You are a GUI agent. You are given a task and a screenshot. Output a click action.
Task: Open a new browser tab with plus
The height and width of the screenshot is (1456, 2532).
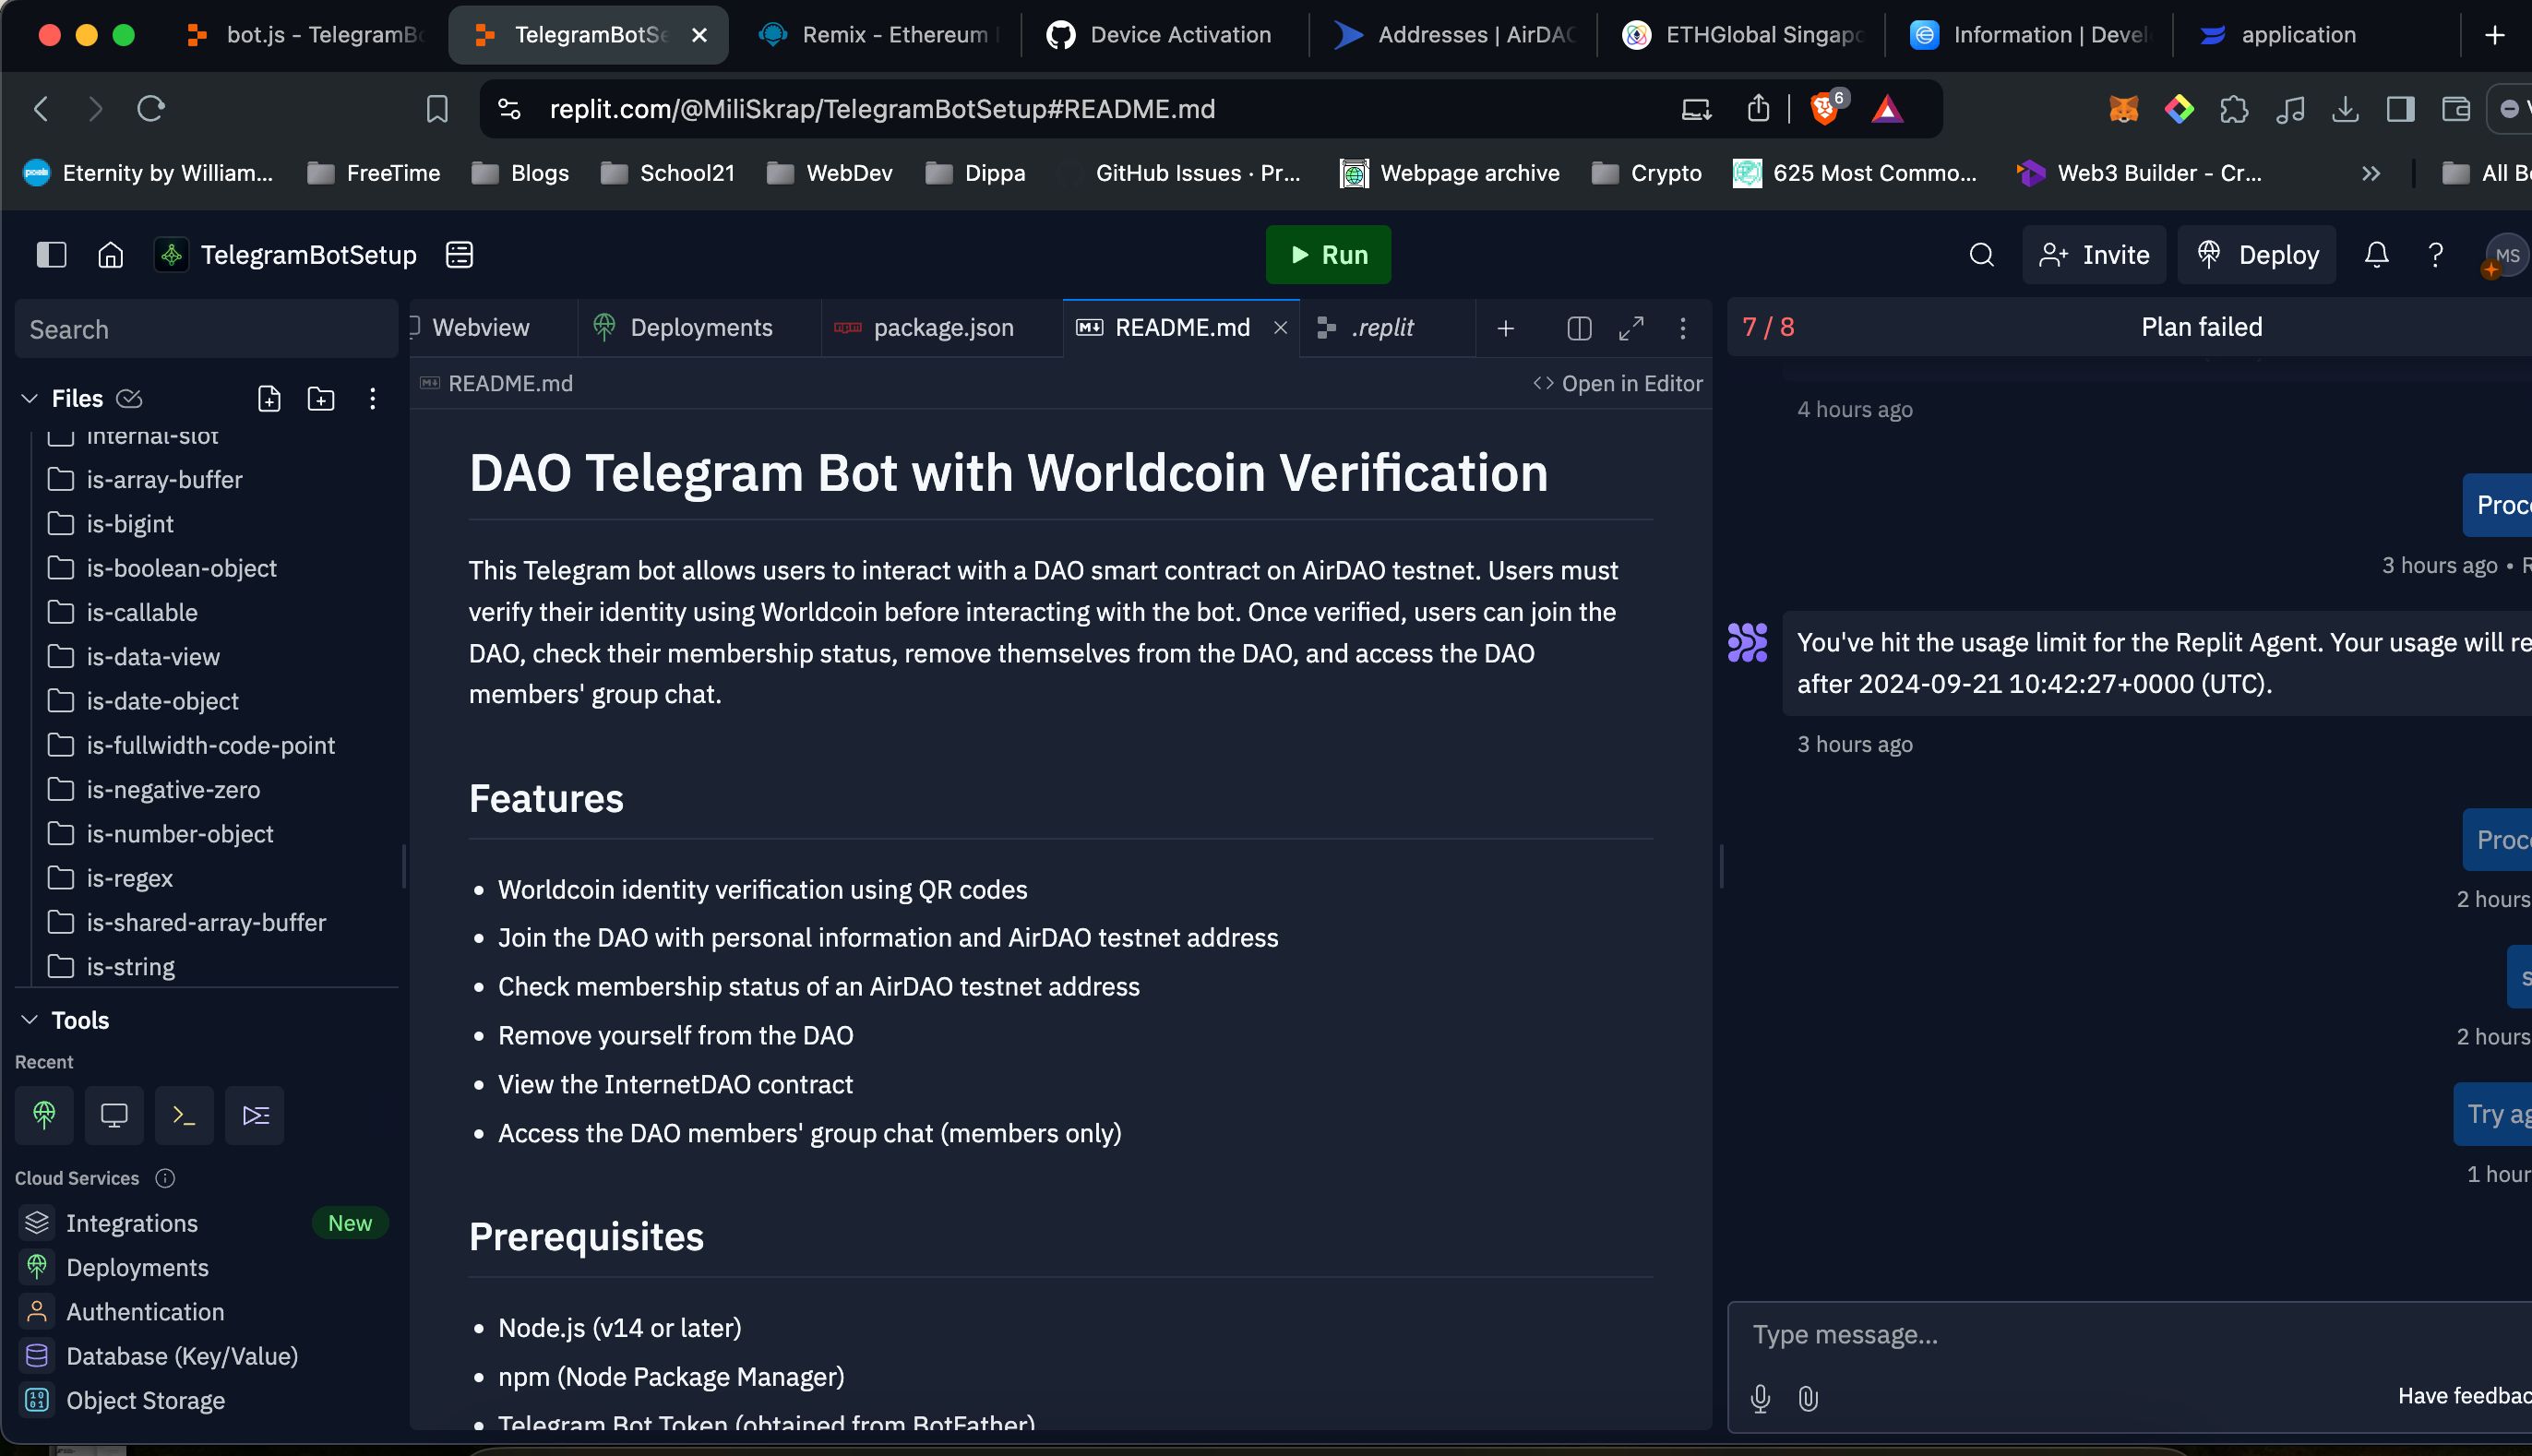click(2494, 35)
